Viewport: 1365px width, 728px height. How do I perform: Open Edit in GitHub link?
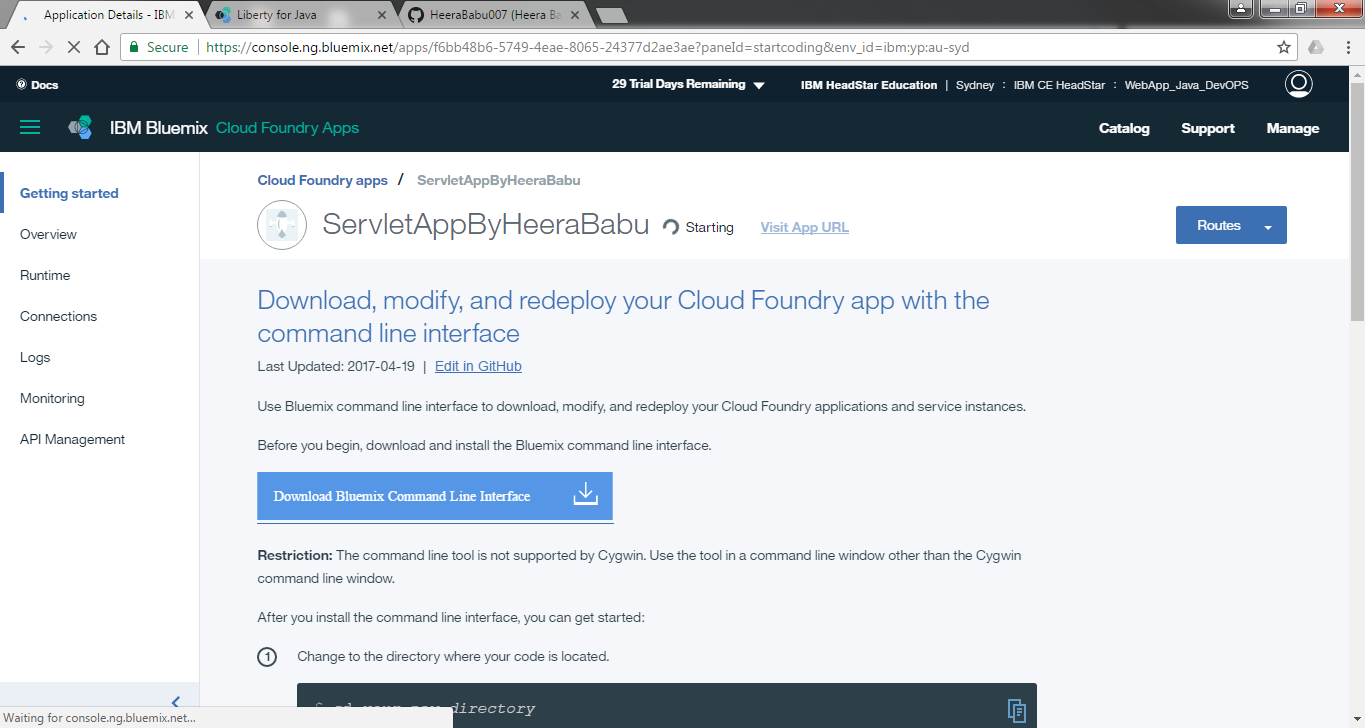478,366
